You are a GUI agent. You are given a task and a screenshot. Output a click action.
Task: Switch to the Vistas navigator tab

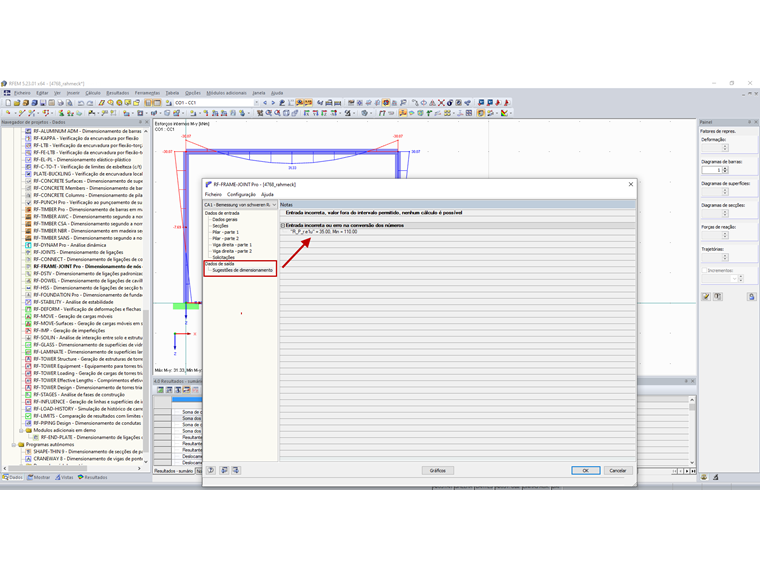(x=64, y=477)
